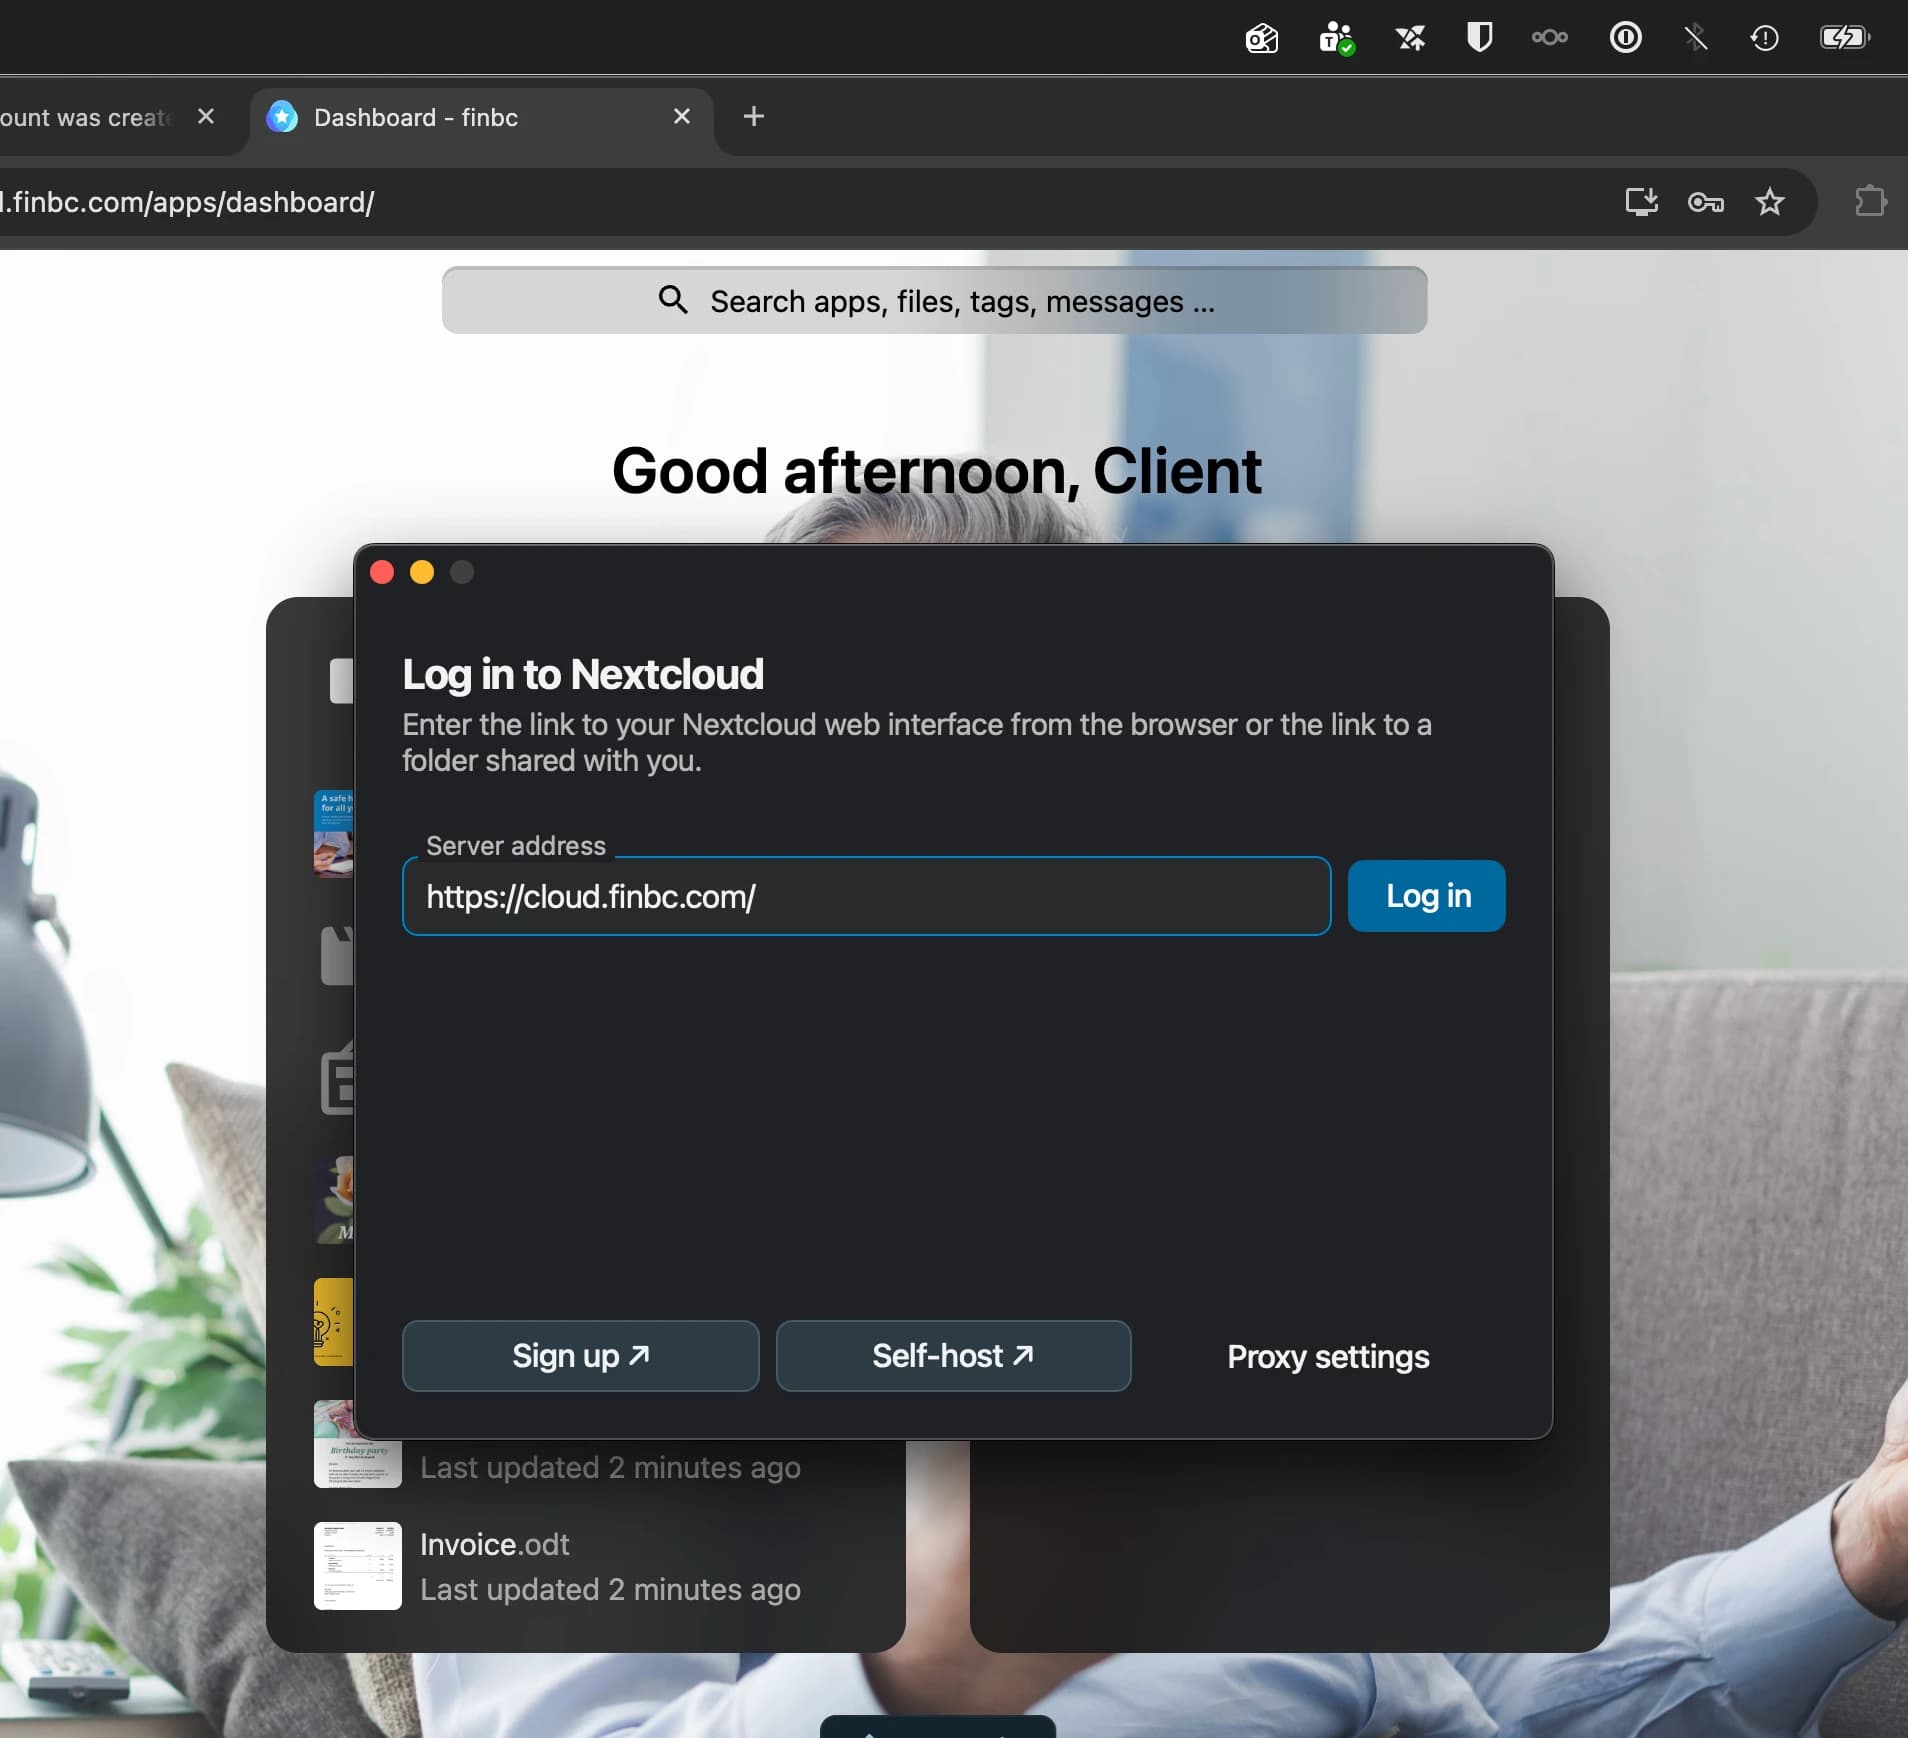The height and width of the screenshot is (1738, 1908).
Task: Open the 1Password menu bar icon
Action: 1625,38
